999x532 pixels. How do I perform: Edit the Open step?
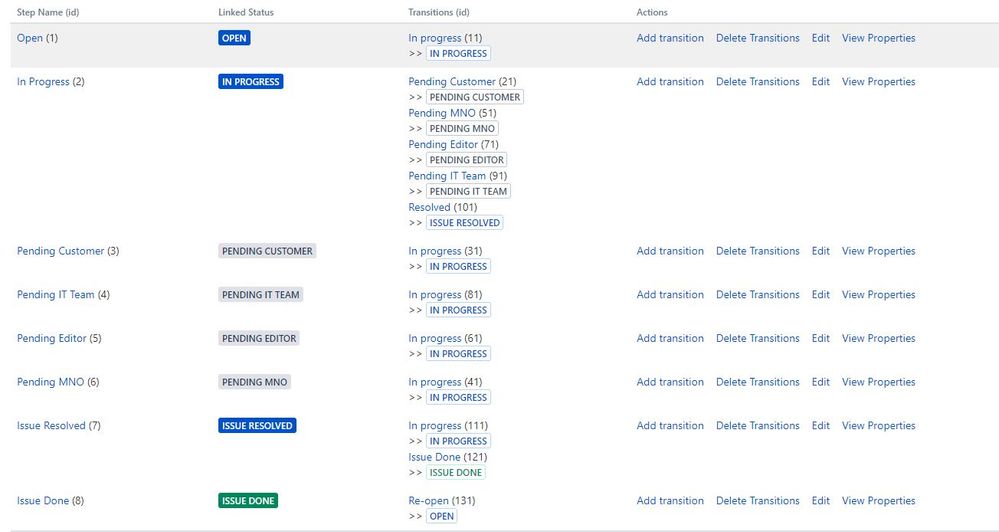[x=821, y=38]
